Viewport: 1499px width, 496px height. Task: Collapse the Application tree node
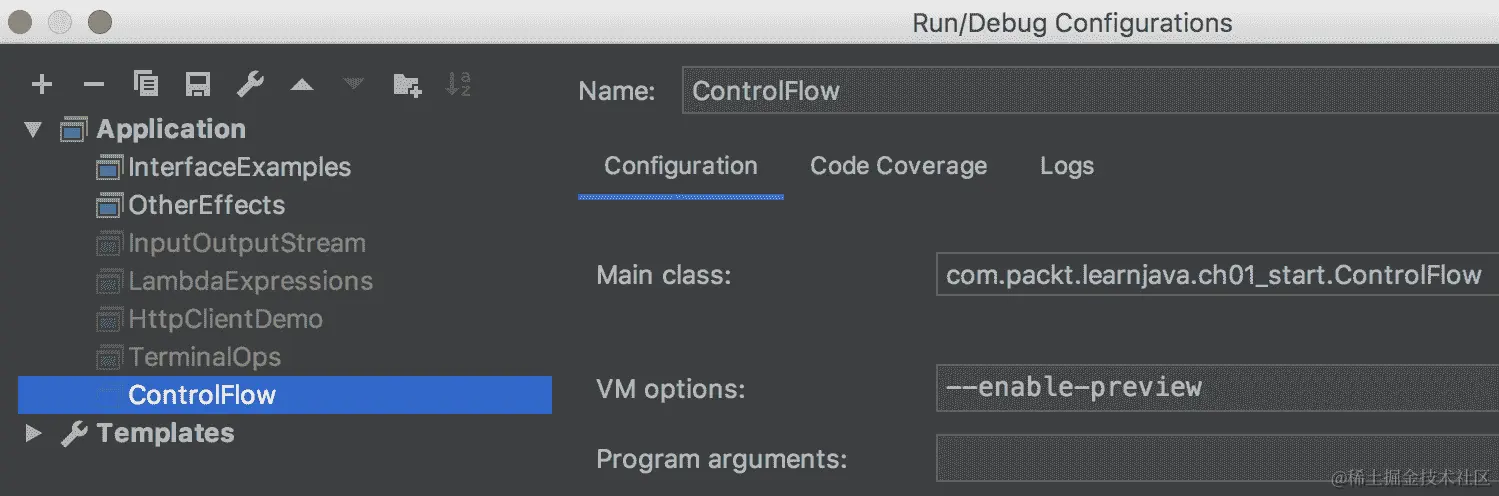(x=34, y=129)
